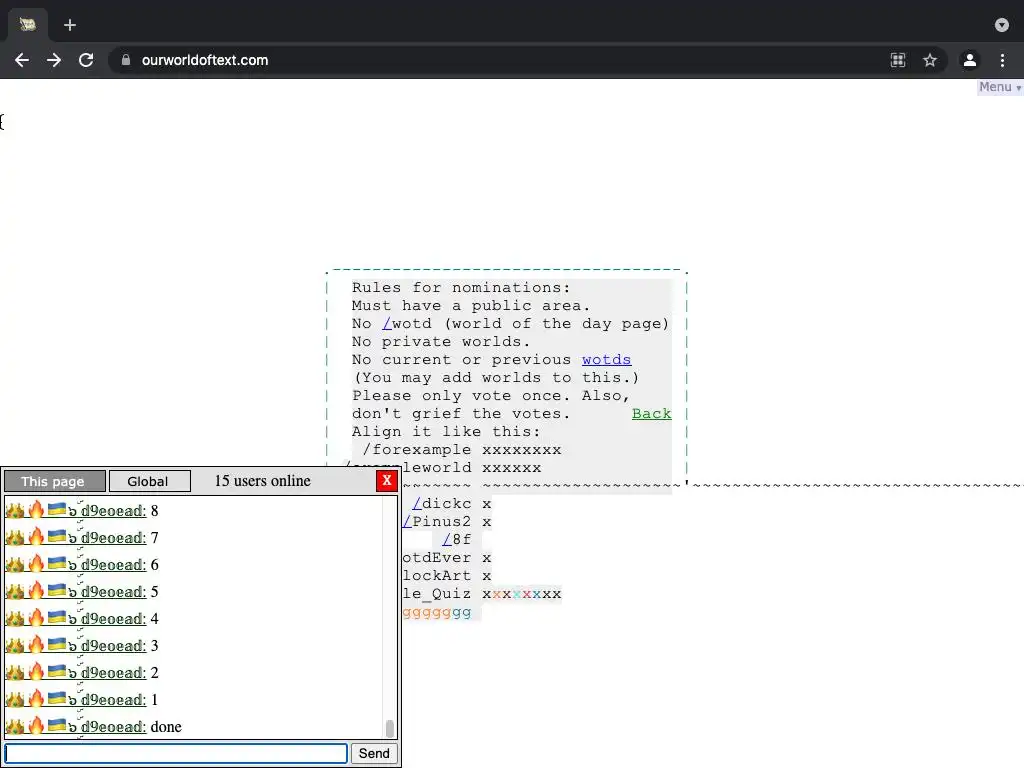Click d9eoead username beside message 6
The image size is (1024, 768).
113,565
